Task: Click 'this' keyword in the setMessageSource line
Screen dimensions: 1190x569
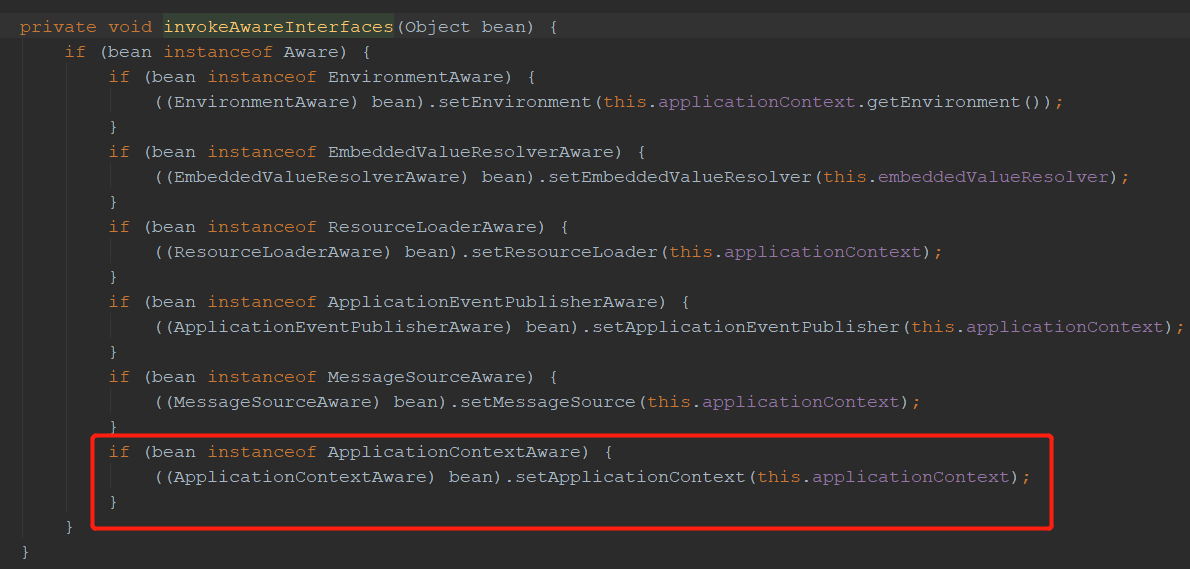Action: 669,402
